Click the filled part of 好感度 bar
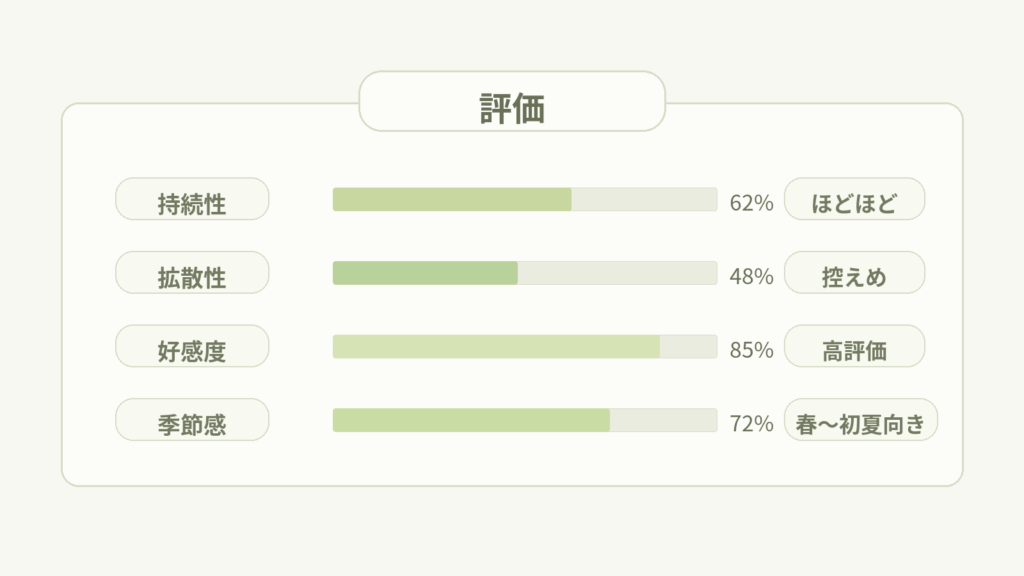 [496, 346]
